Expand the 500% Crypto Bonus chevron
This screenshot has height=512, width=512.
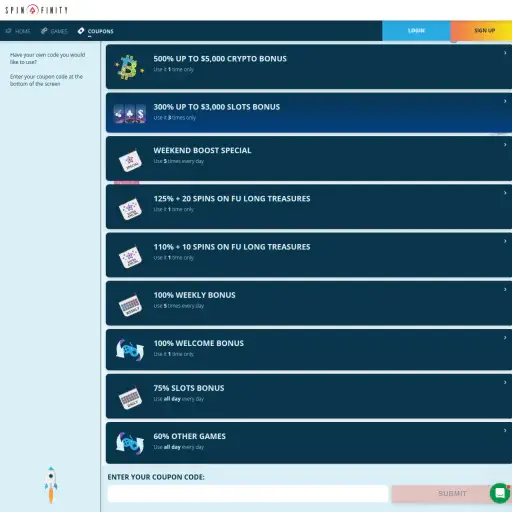click(505, 53)
